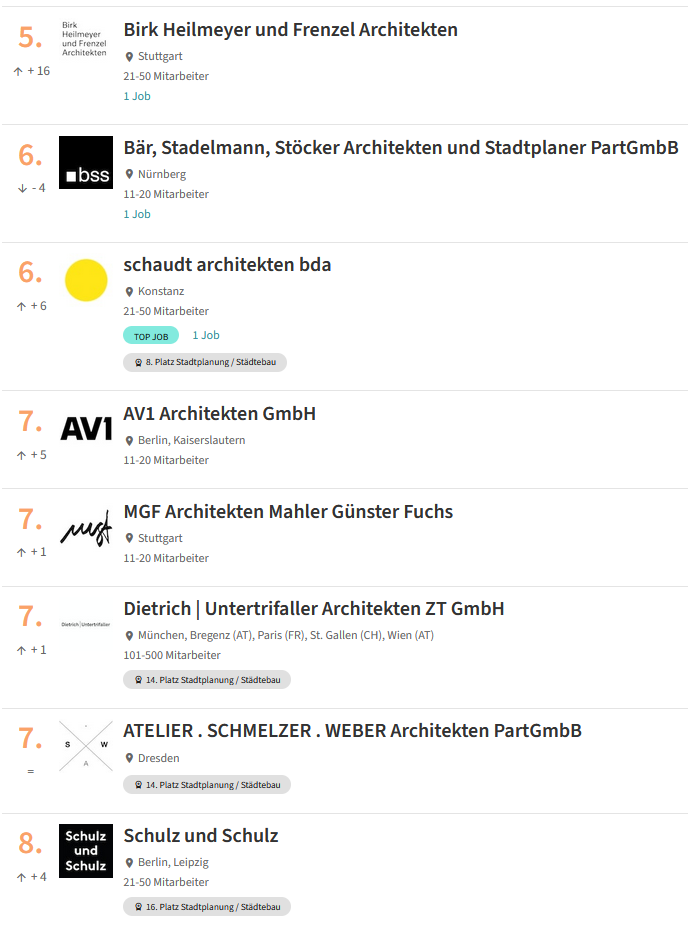
Task: Open Bär, Stadelmann, Stöcker Architekten heading
Action: pyautogui.click(x=401, y=148)
